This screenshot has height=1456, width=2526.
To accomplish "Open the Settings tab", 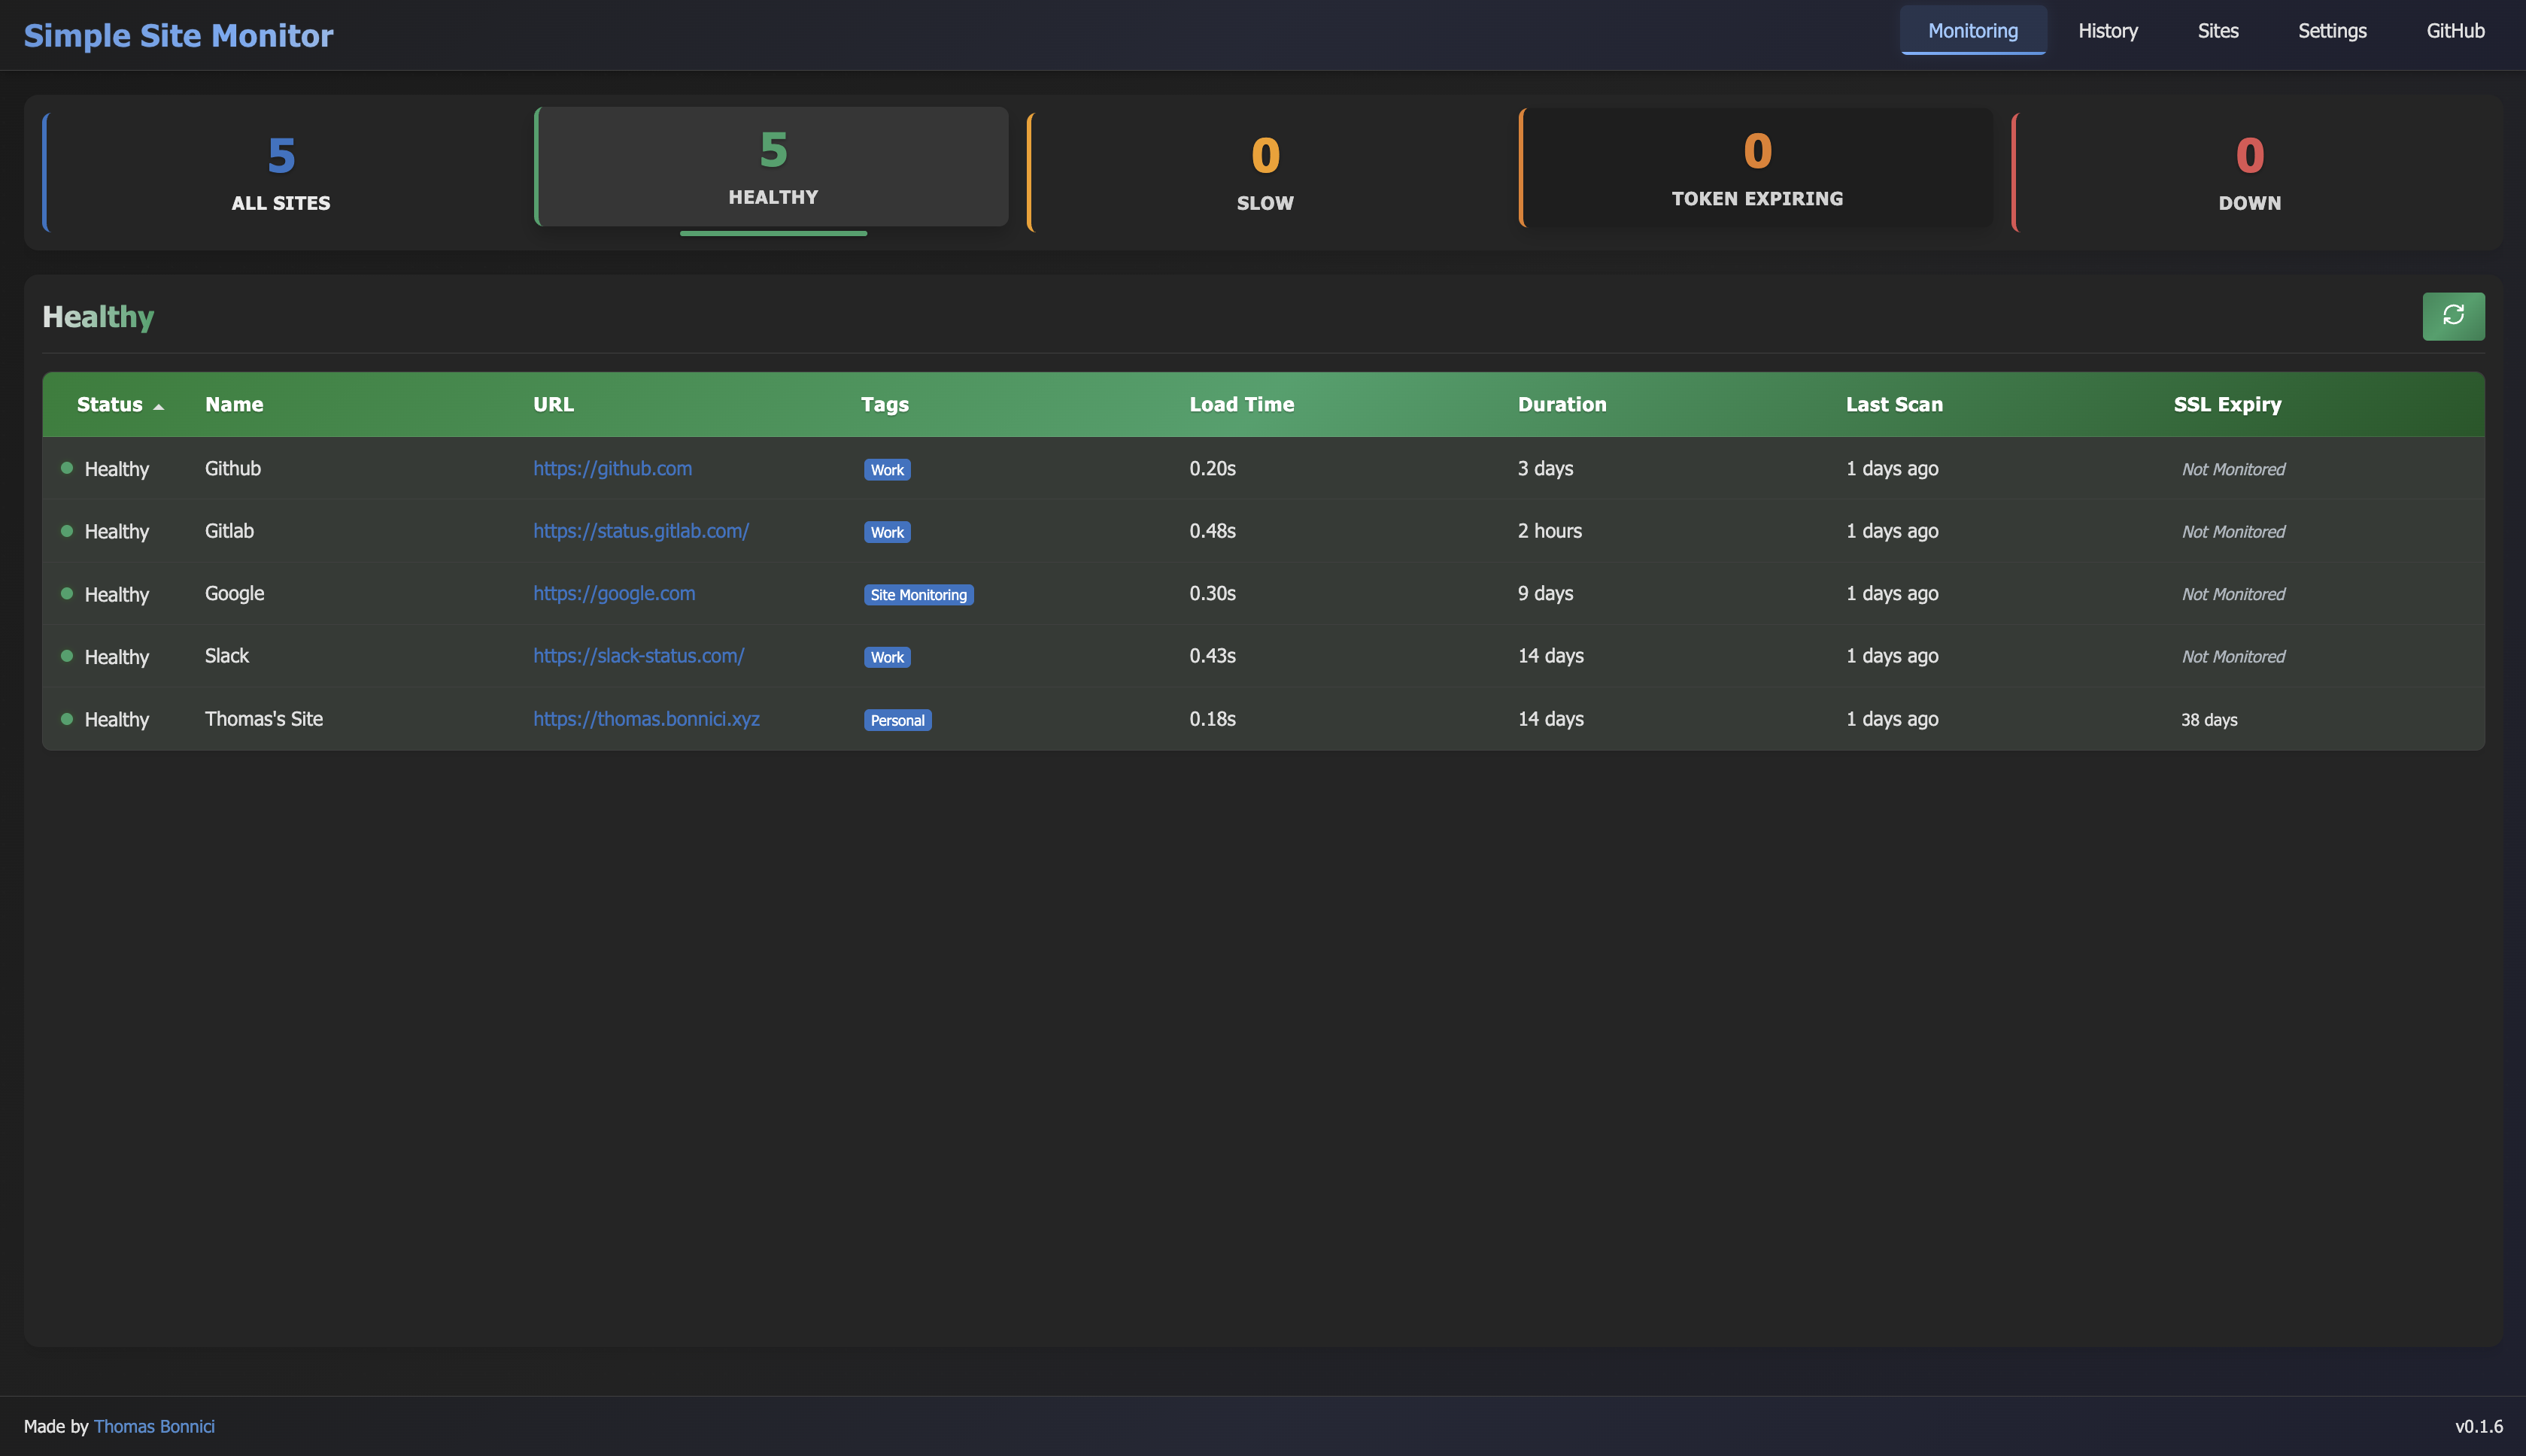I will coord(2331,31).
